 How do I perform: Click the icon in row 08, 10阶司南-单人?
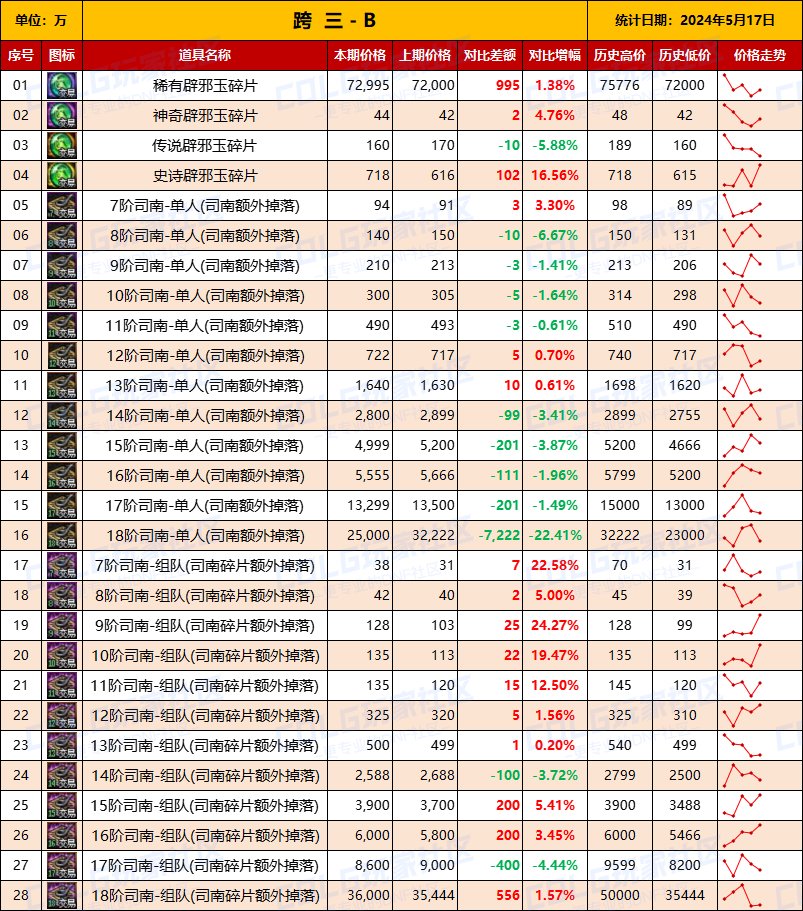(x=62, y=295)
